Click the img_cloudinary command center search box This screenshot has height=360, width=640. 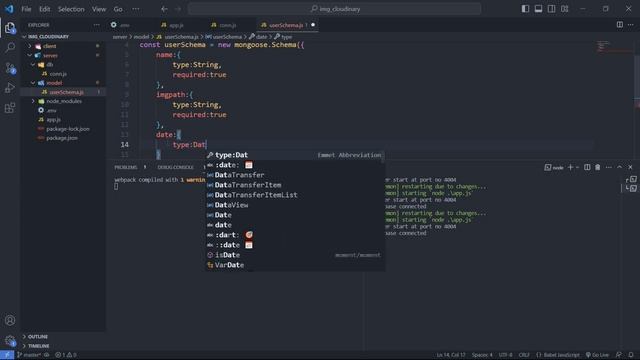[334, 9]
